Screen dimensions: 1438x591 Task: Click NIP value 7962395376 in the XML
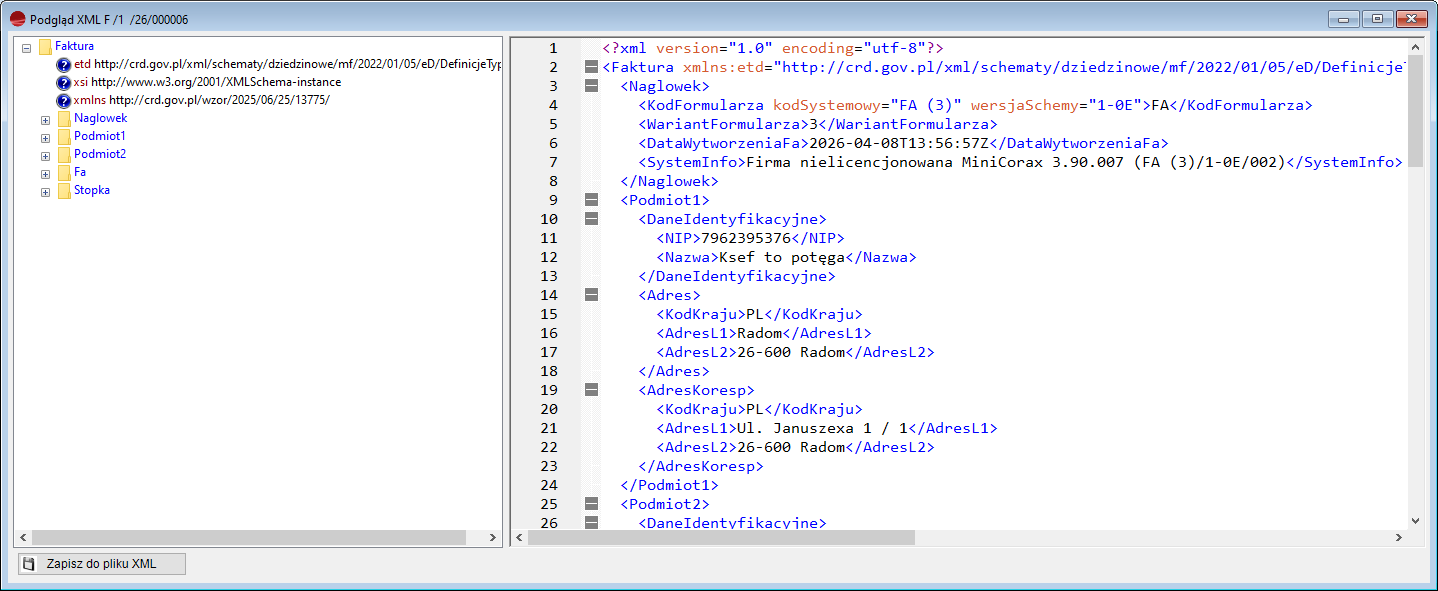click(746, 238)
